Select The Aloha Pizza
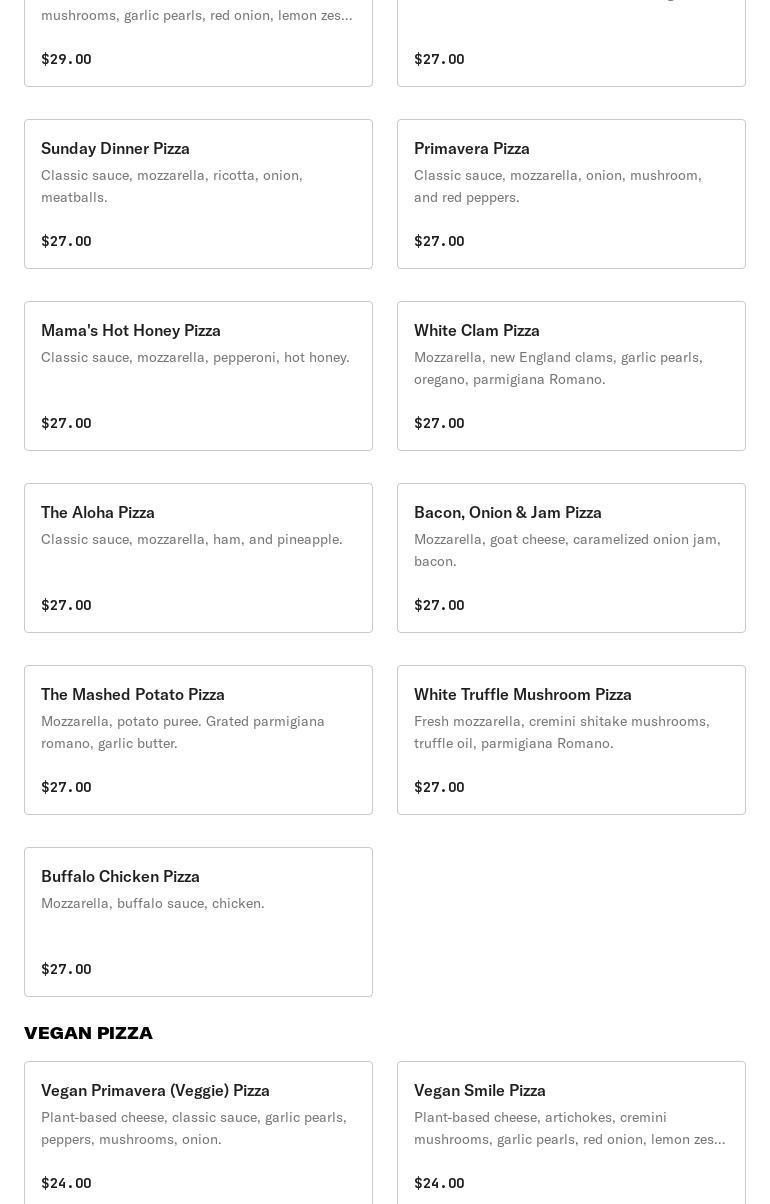This screenshot has height=1204, width=770. [198, 558]
